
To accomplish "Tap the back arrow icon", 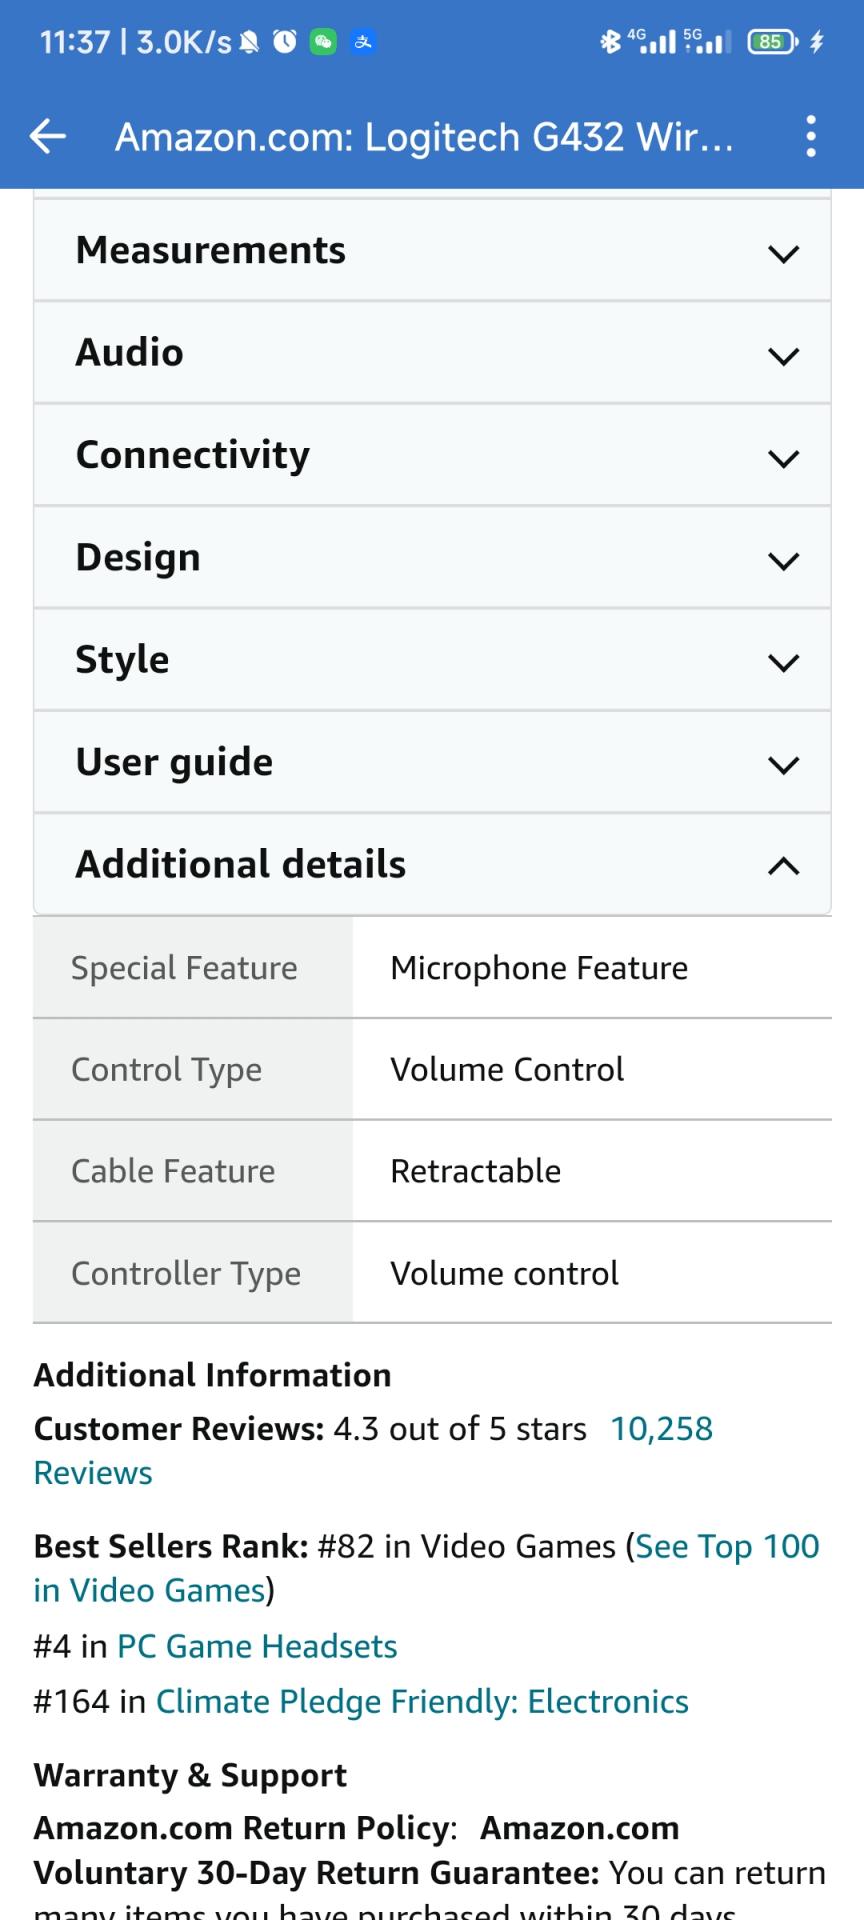I will 48,136.
